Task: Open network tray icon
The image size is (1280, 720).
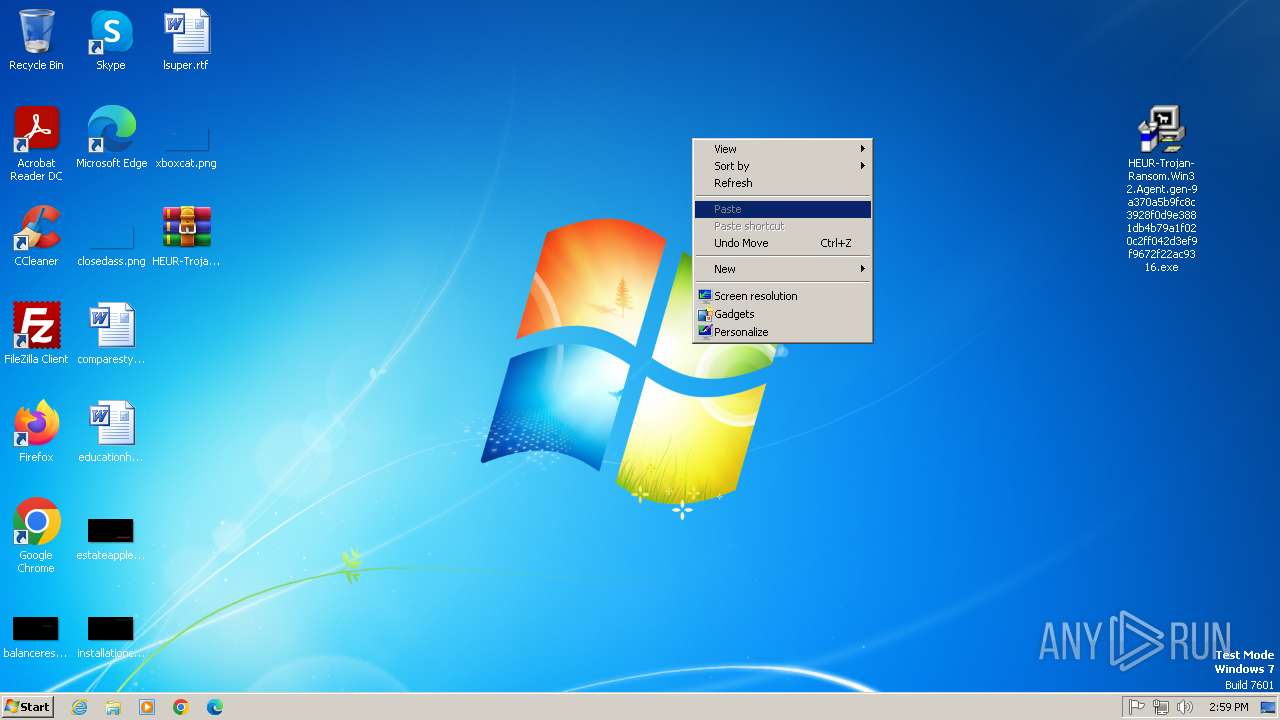Action: pyautogui.click(x=1161, y=707)
